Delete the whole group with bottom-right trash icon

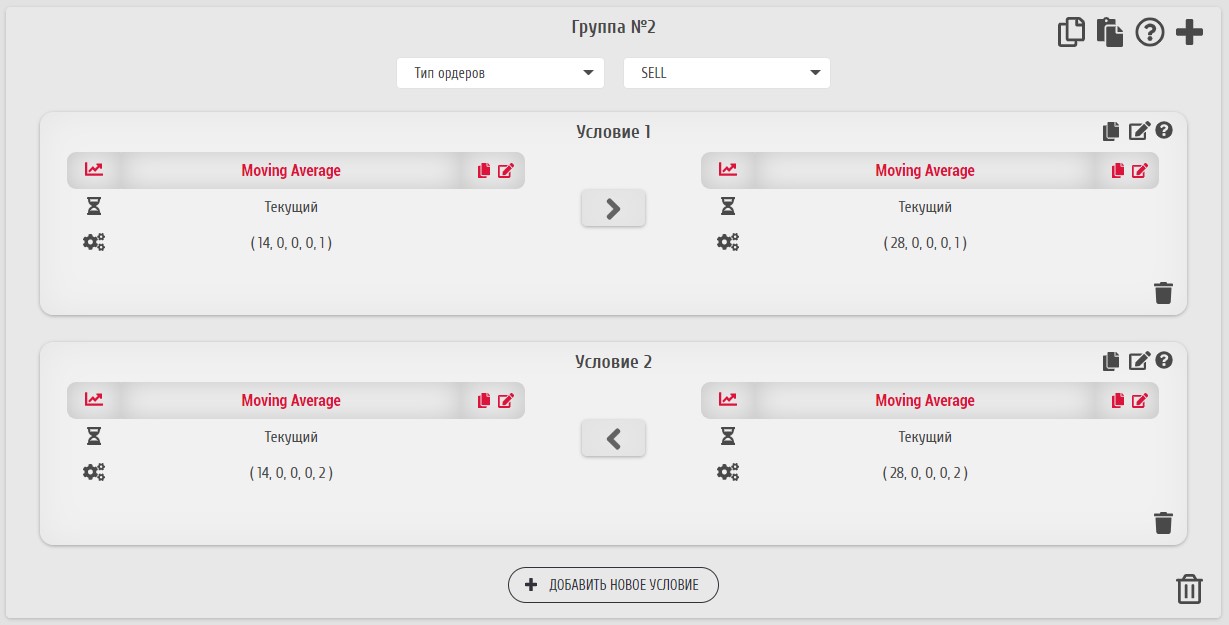[x=1189, y=589]
